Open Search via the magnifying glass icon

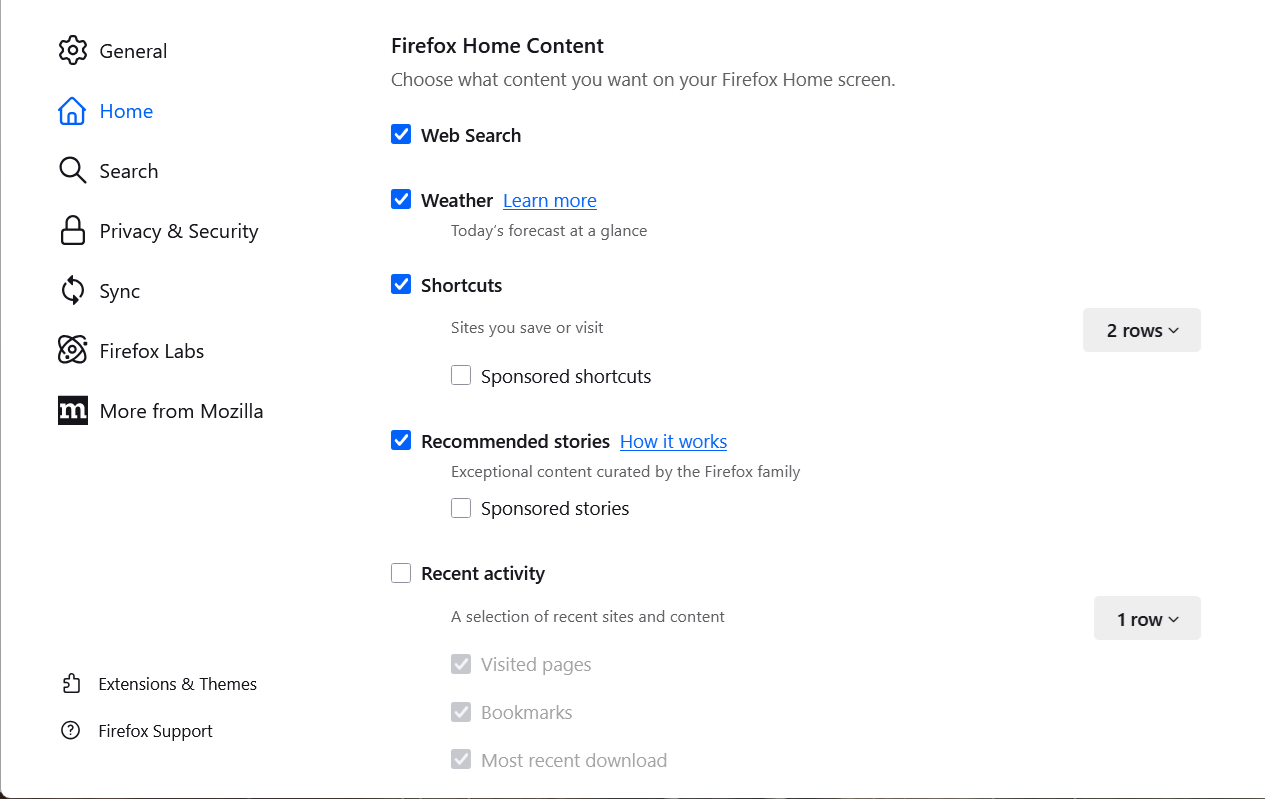click(x=73, y=170)
